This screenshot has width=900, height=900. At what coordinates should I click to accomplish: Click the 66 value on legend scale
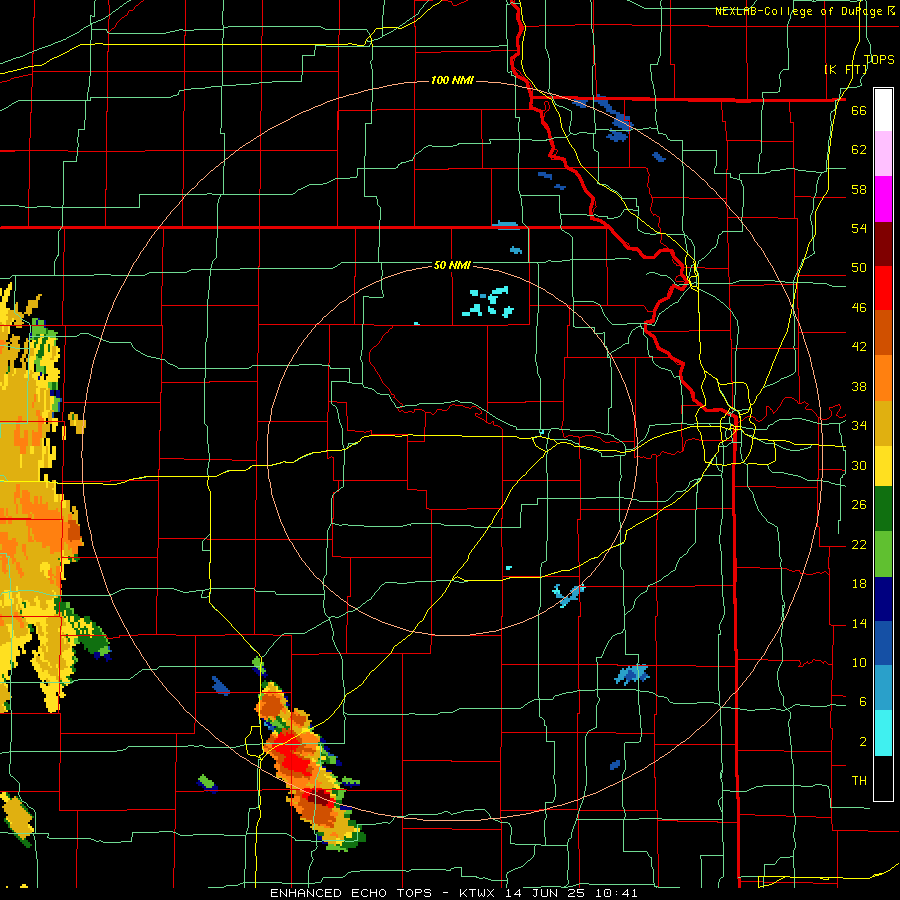859,110
